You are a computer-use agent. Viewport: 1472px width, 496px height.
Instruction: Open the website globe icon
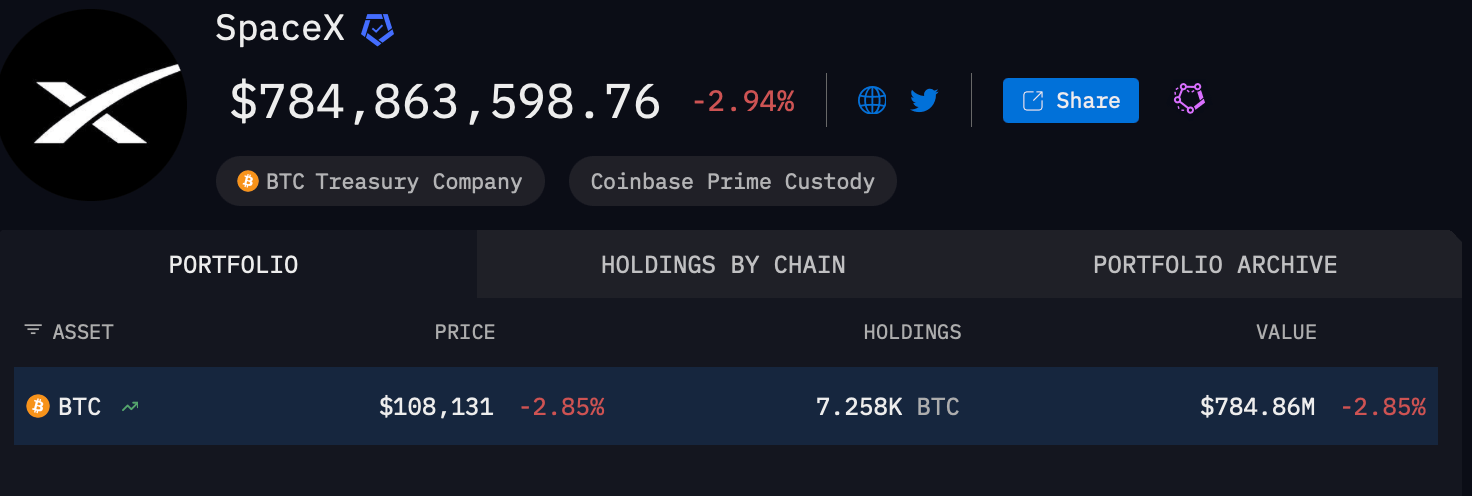pyautogui.click(x=872, y=100)
